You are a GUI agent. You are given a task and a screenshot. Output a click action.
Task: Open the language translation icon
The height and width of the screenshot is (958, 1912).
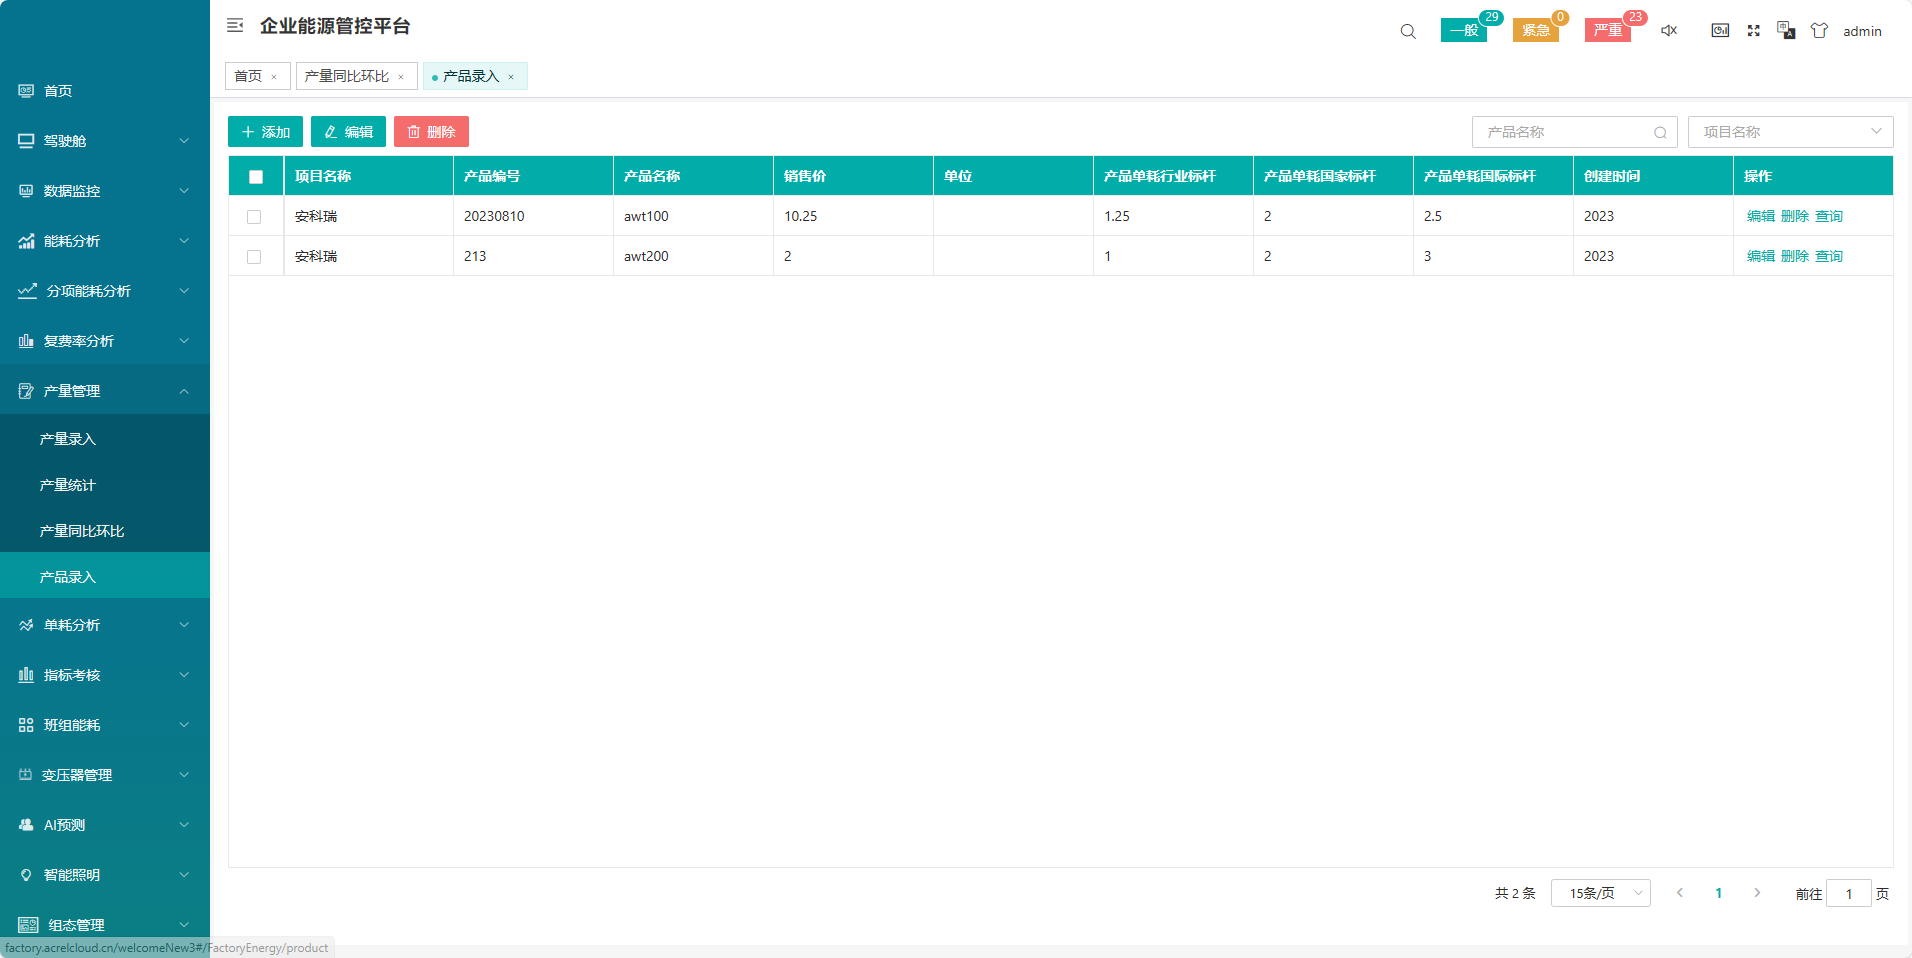point(1786,31)
